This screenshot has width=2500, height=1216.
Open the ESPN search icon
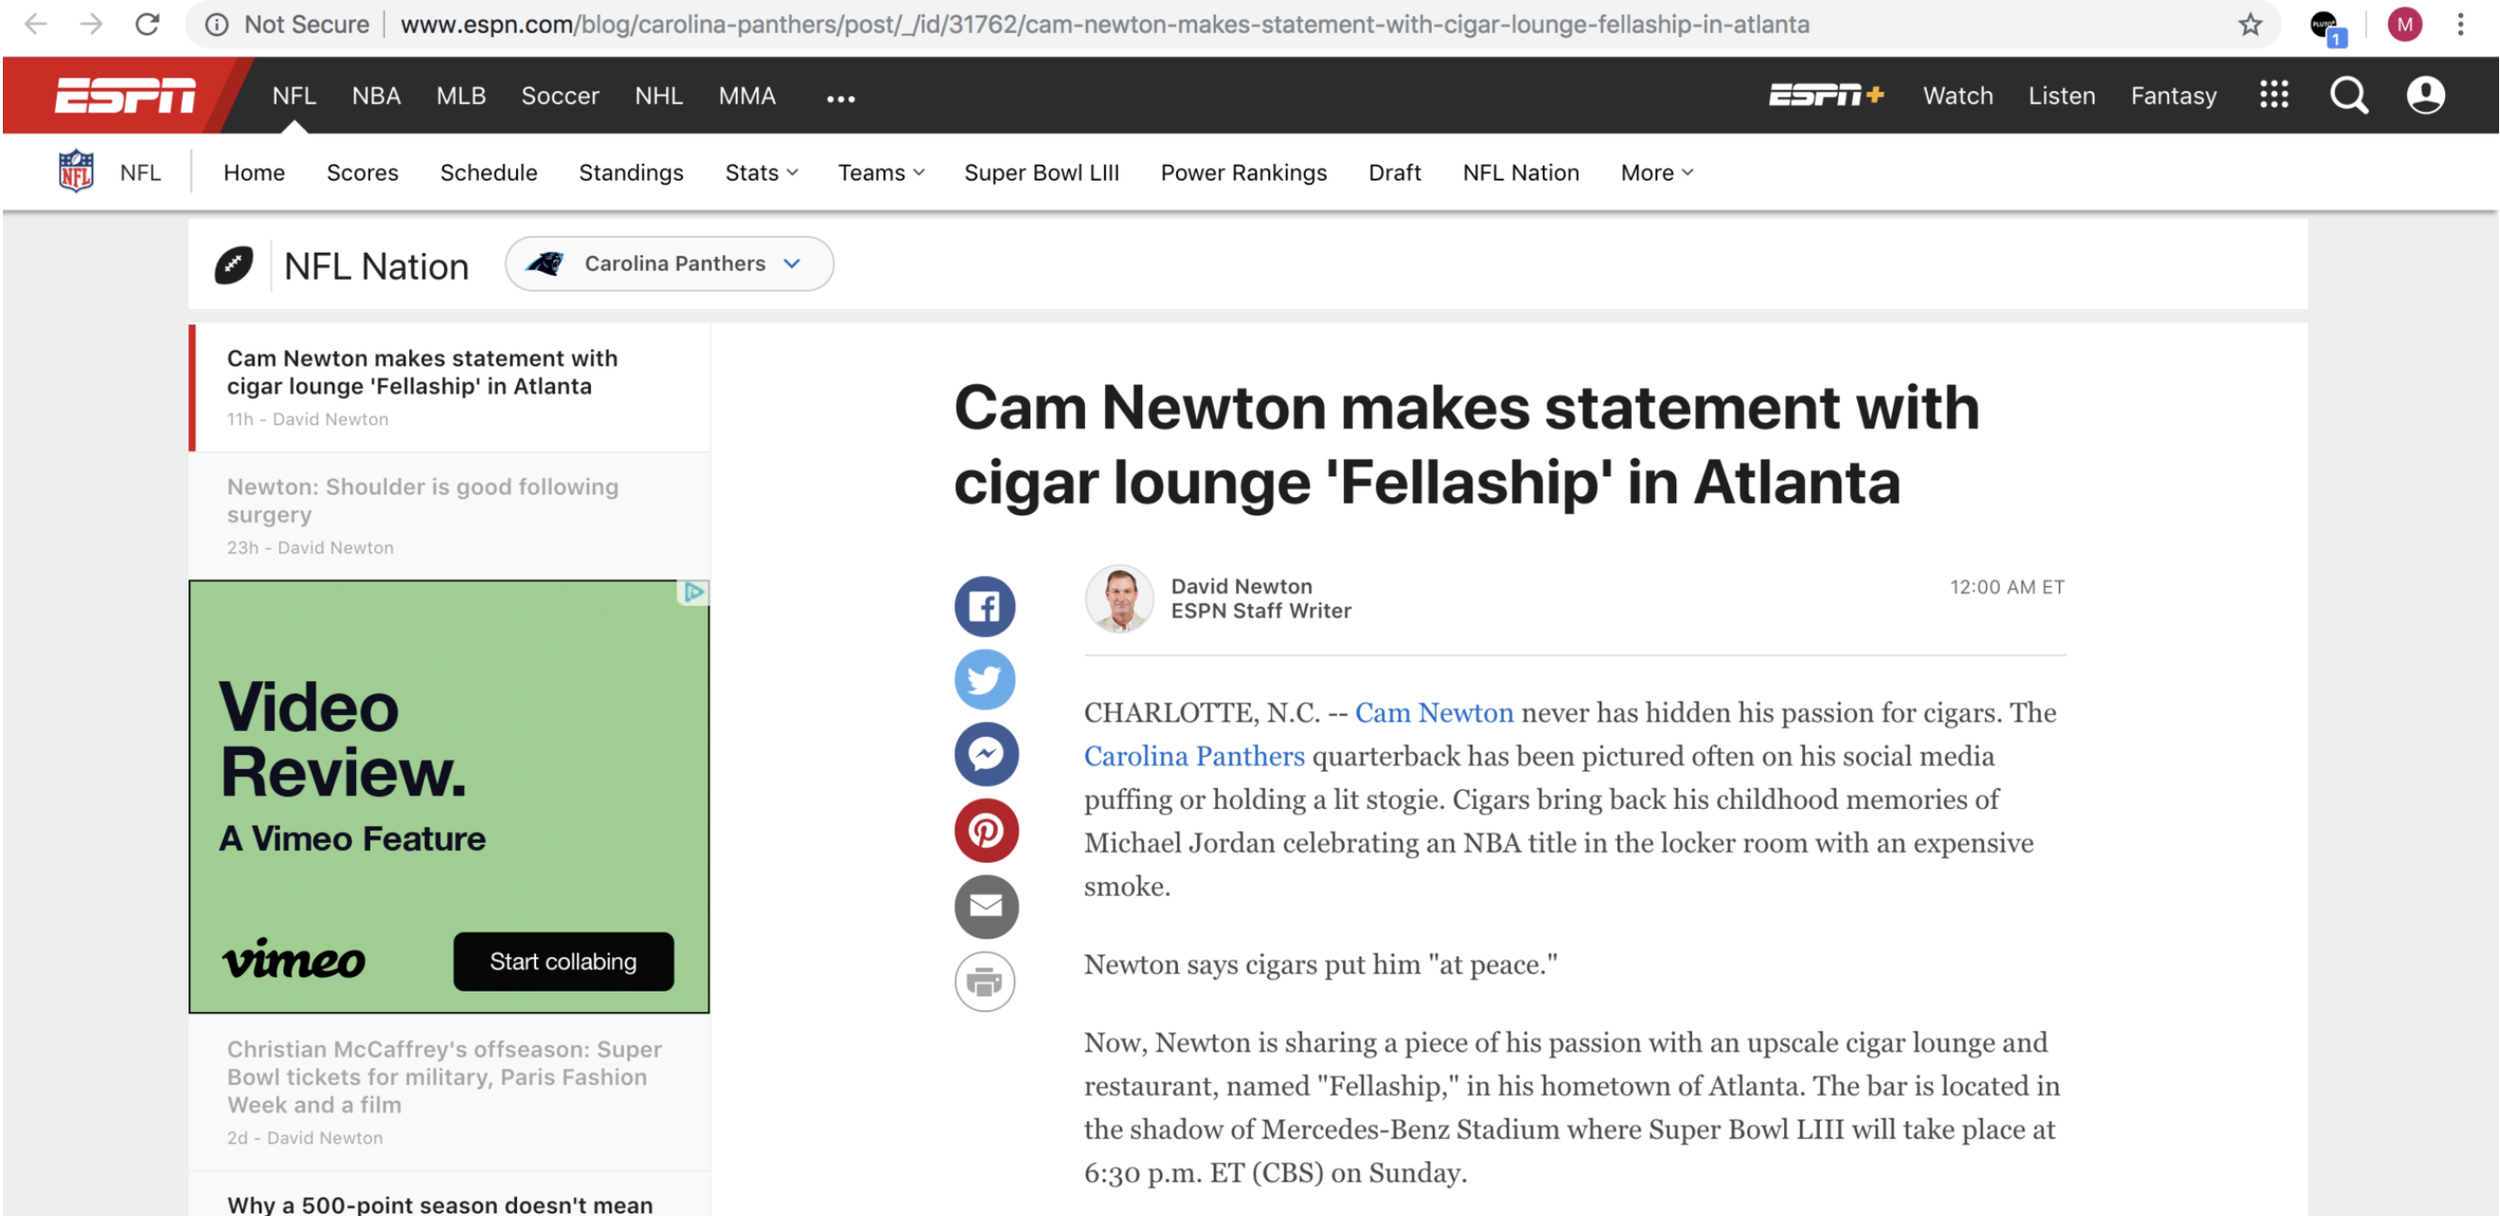2349,96
